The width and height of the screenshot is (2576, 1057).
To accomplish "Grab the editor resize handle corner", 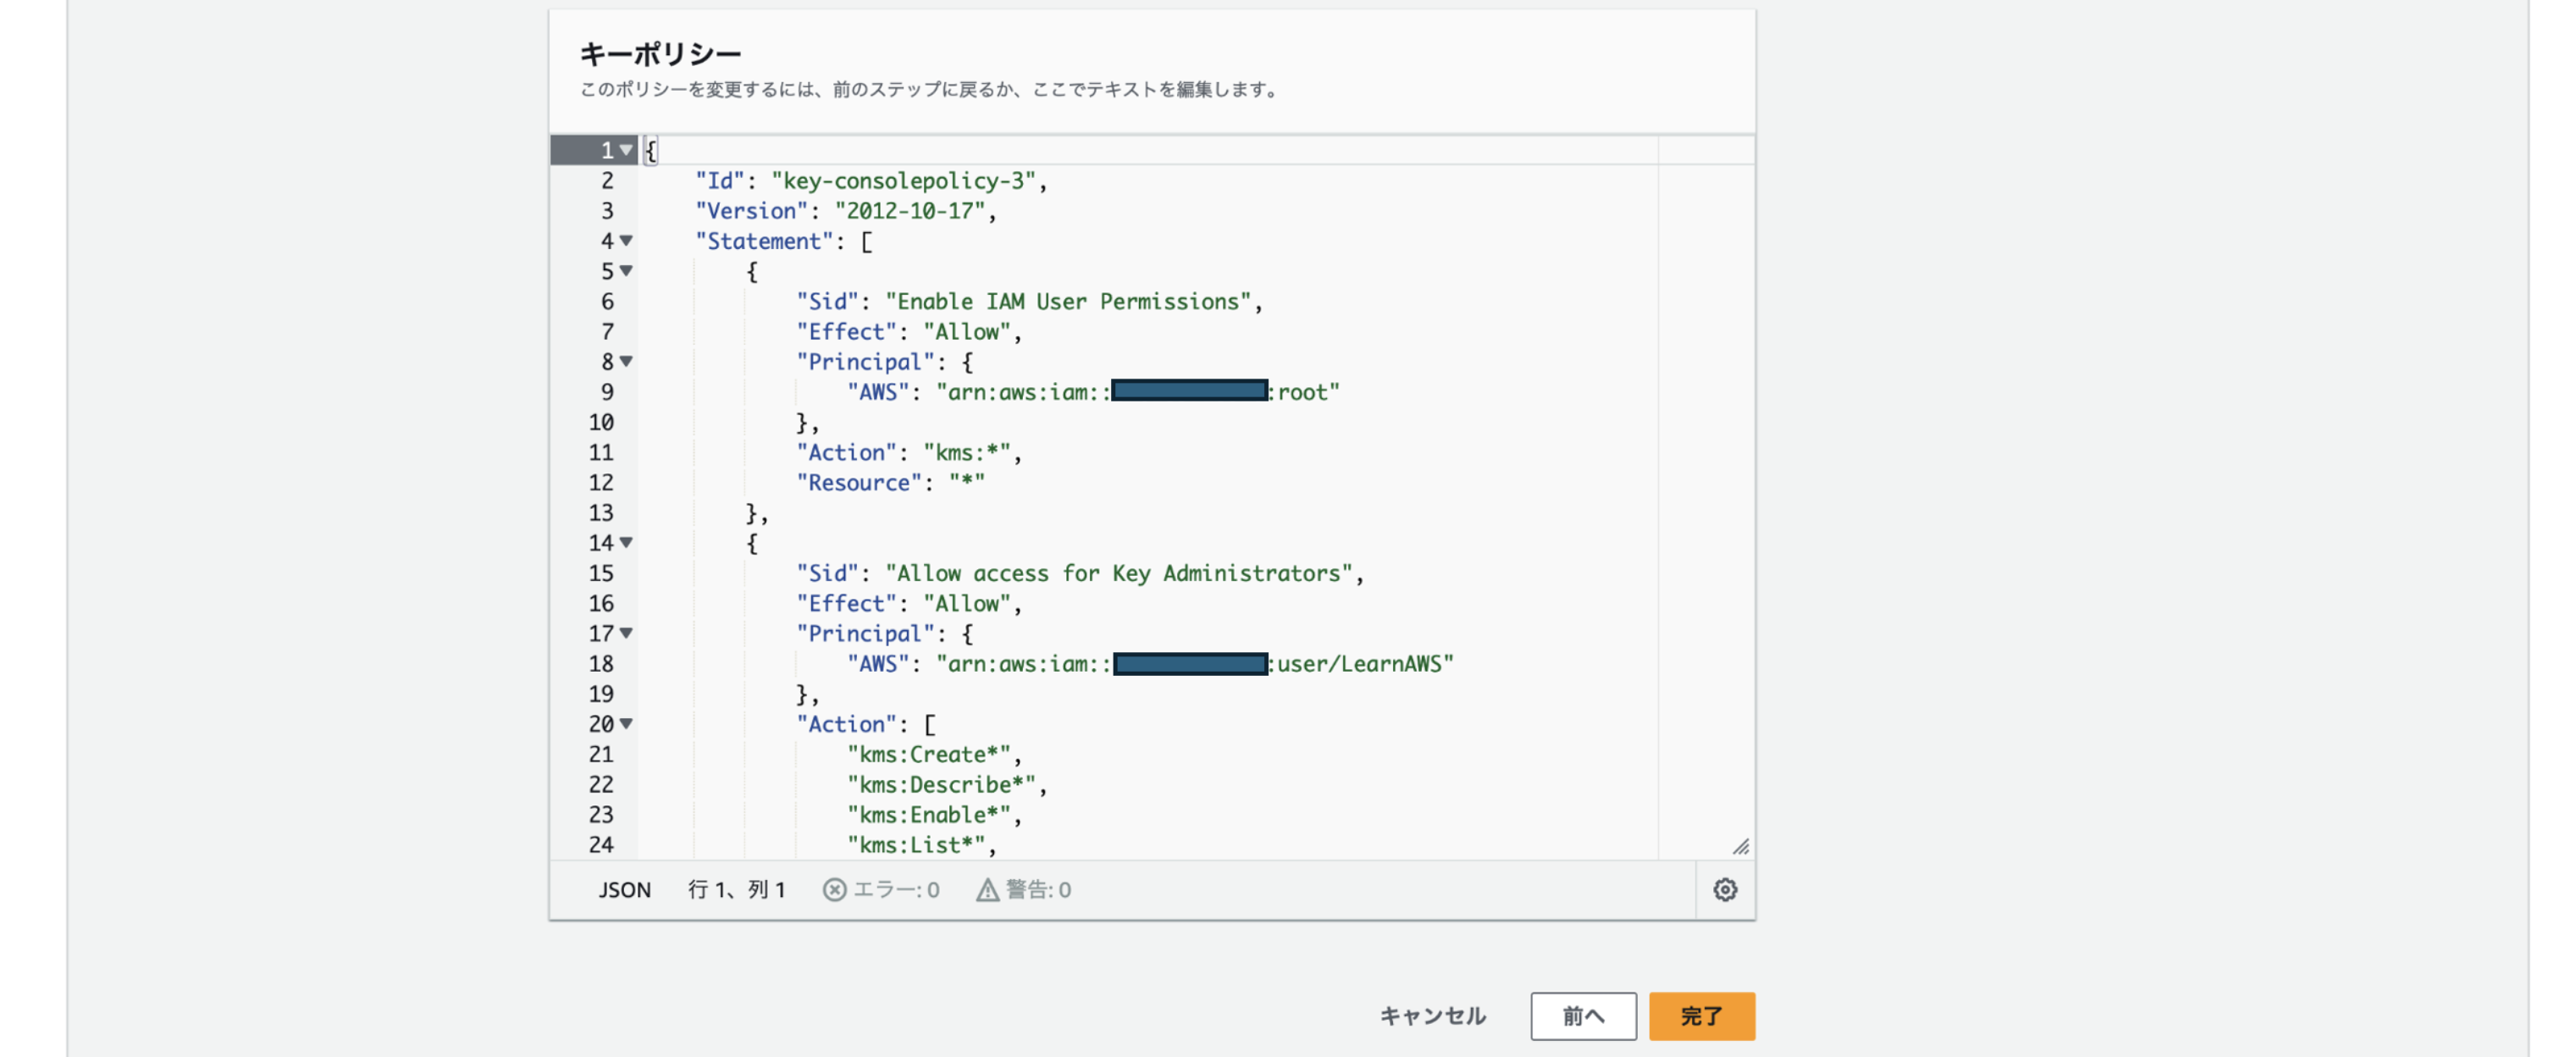I will tap(1741, 846).
